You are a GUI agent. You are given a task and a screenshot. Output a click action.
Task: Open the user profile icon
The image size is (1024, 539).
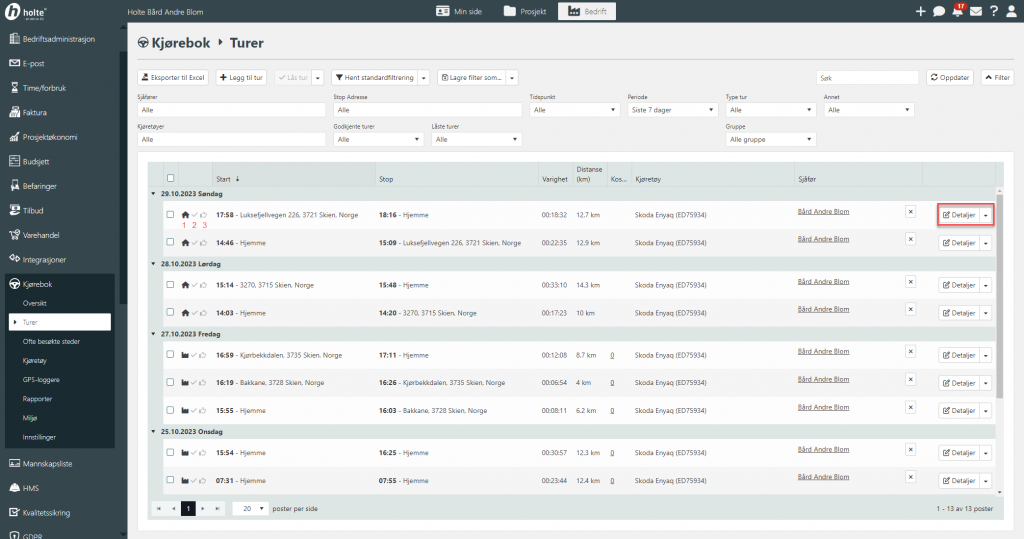tap(1011, 11)
